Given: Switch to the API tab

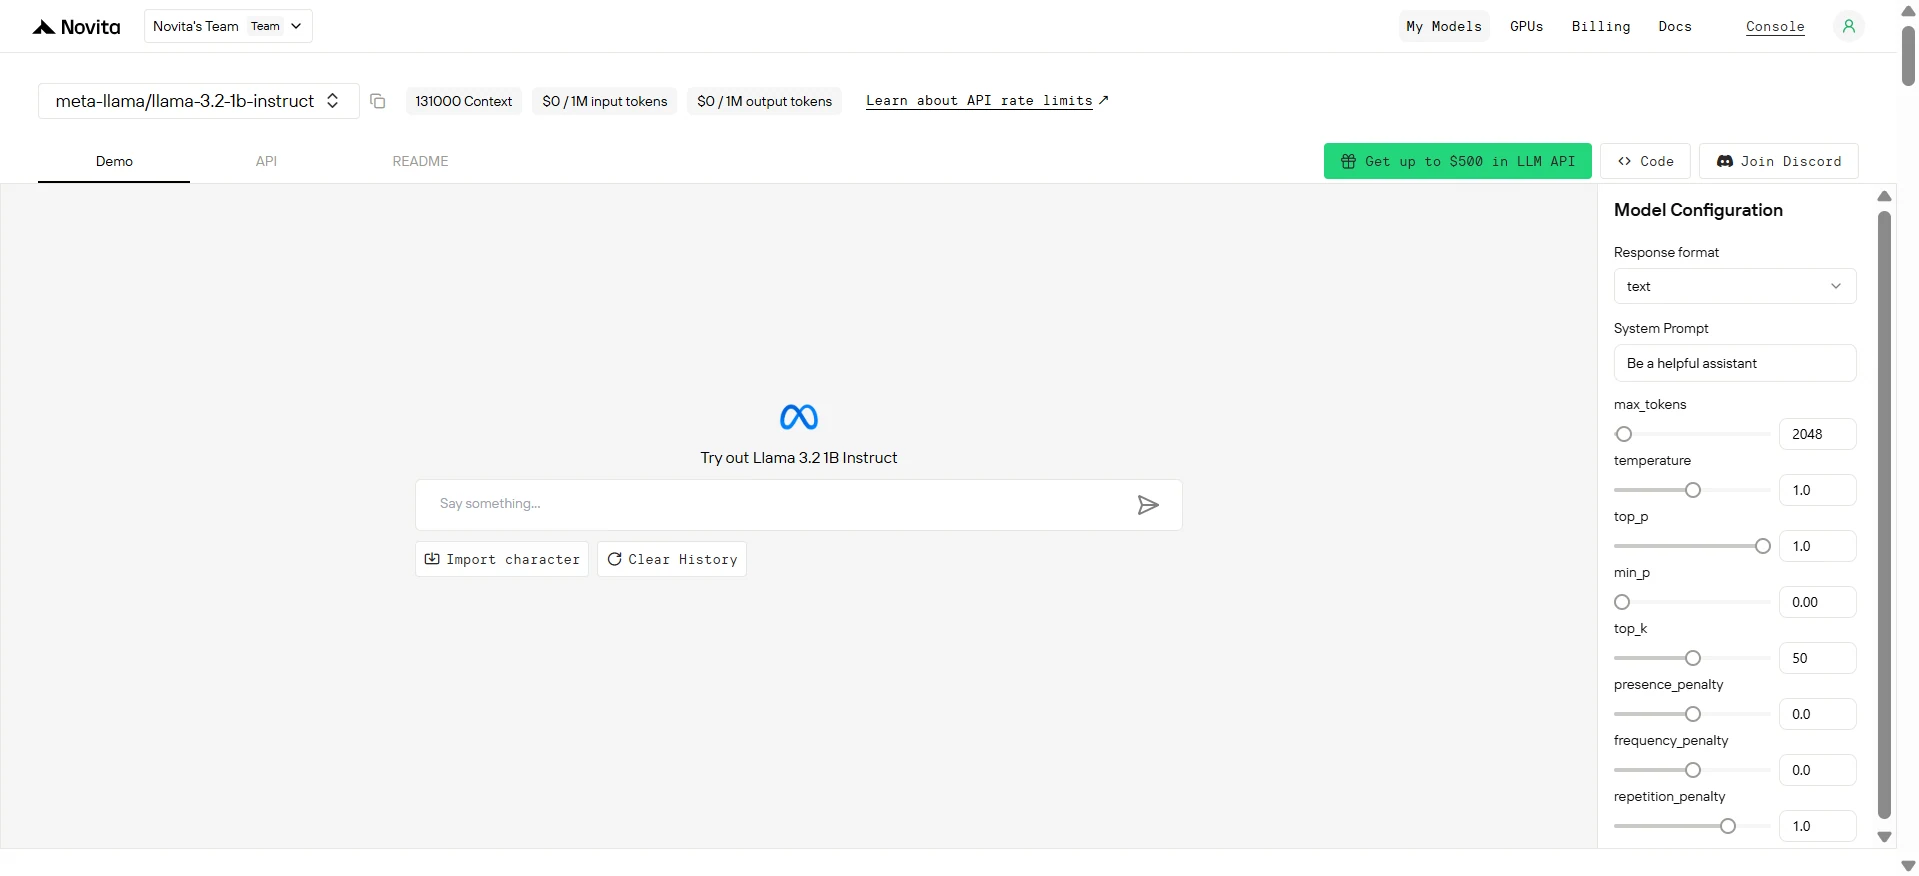Looking at the screenshot, I should click(x=266, y=161).
